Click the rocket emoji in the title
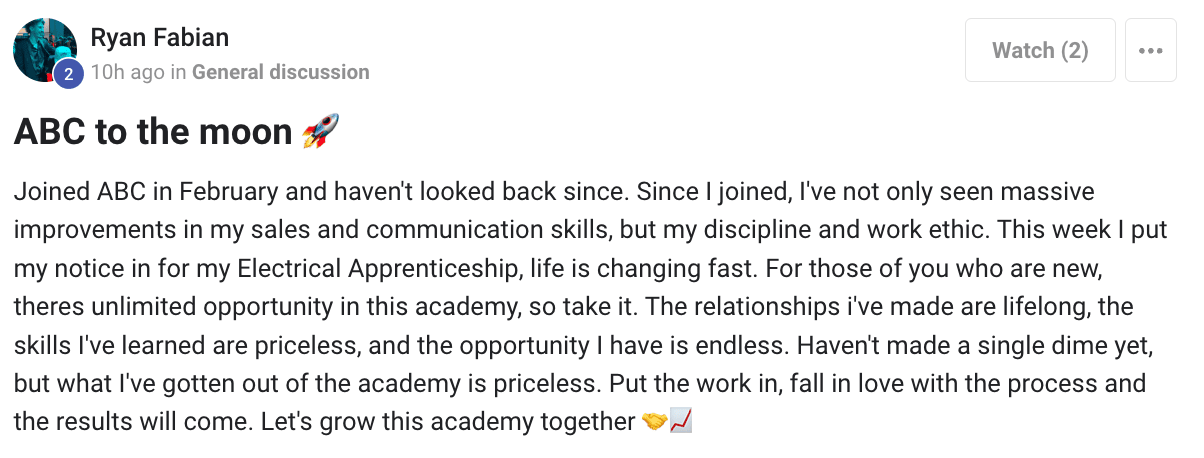 [x=320, y=131]
